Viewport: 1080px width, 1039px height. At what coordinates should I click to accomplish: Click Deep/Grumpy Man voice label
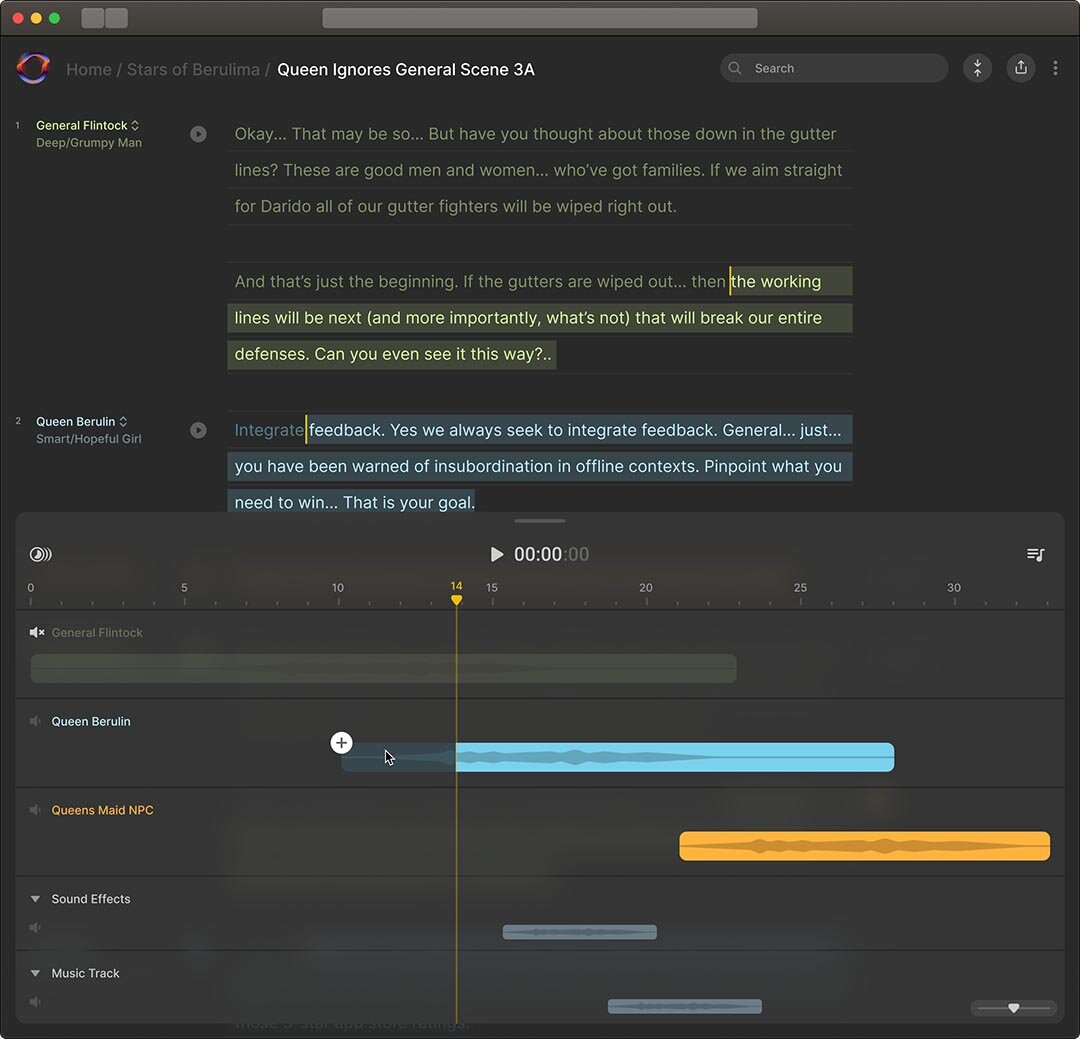(89, 143)
